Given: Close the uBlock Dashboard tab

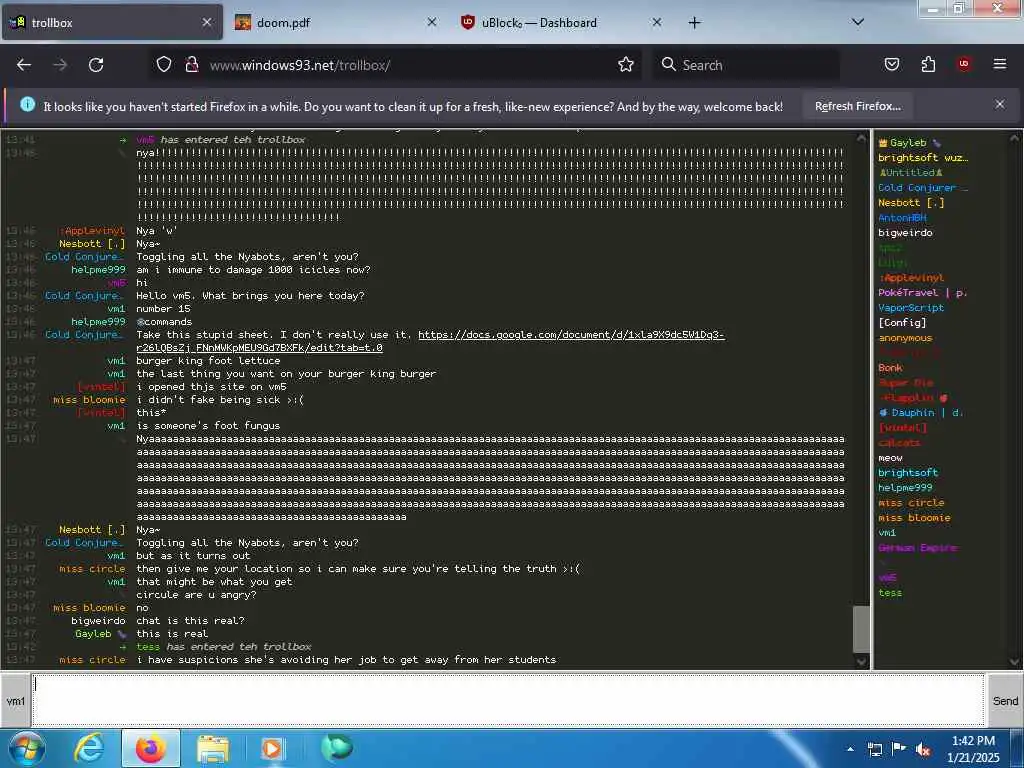Looking at the screenshot, I should (657, 22).
